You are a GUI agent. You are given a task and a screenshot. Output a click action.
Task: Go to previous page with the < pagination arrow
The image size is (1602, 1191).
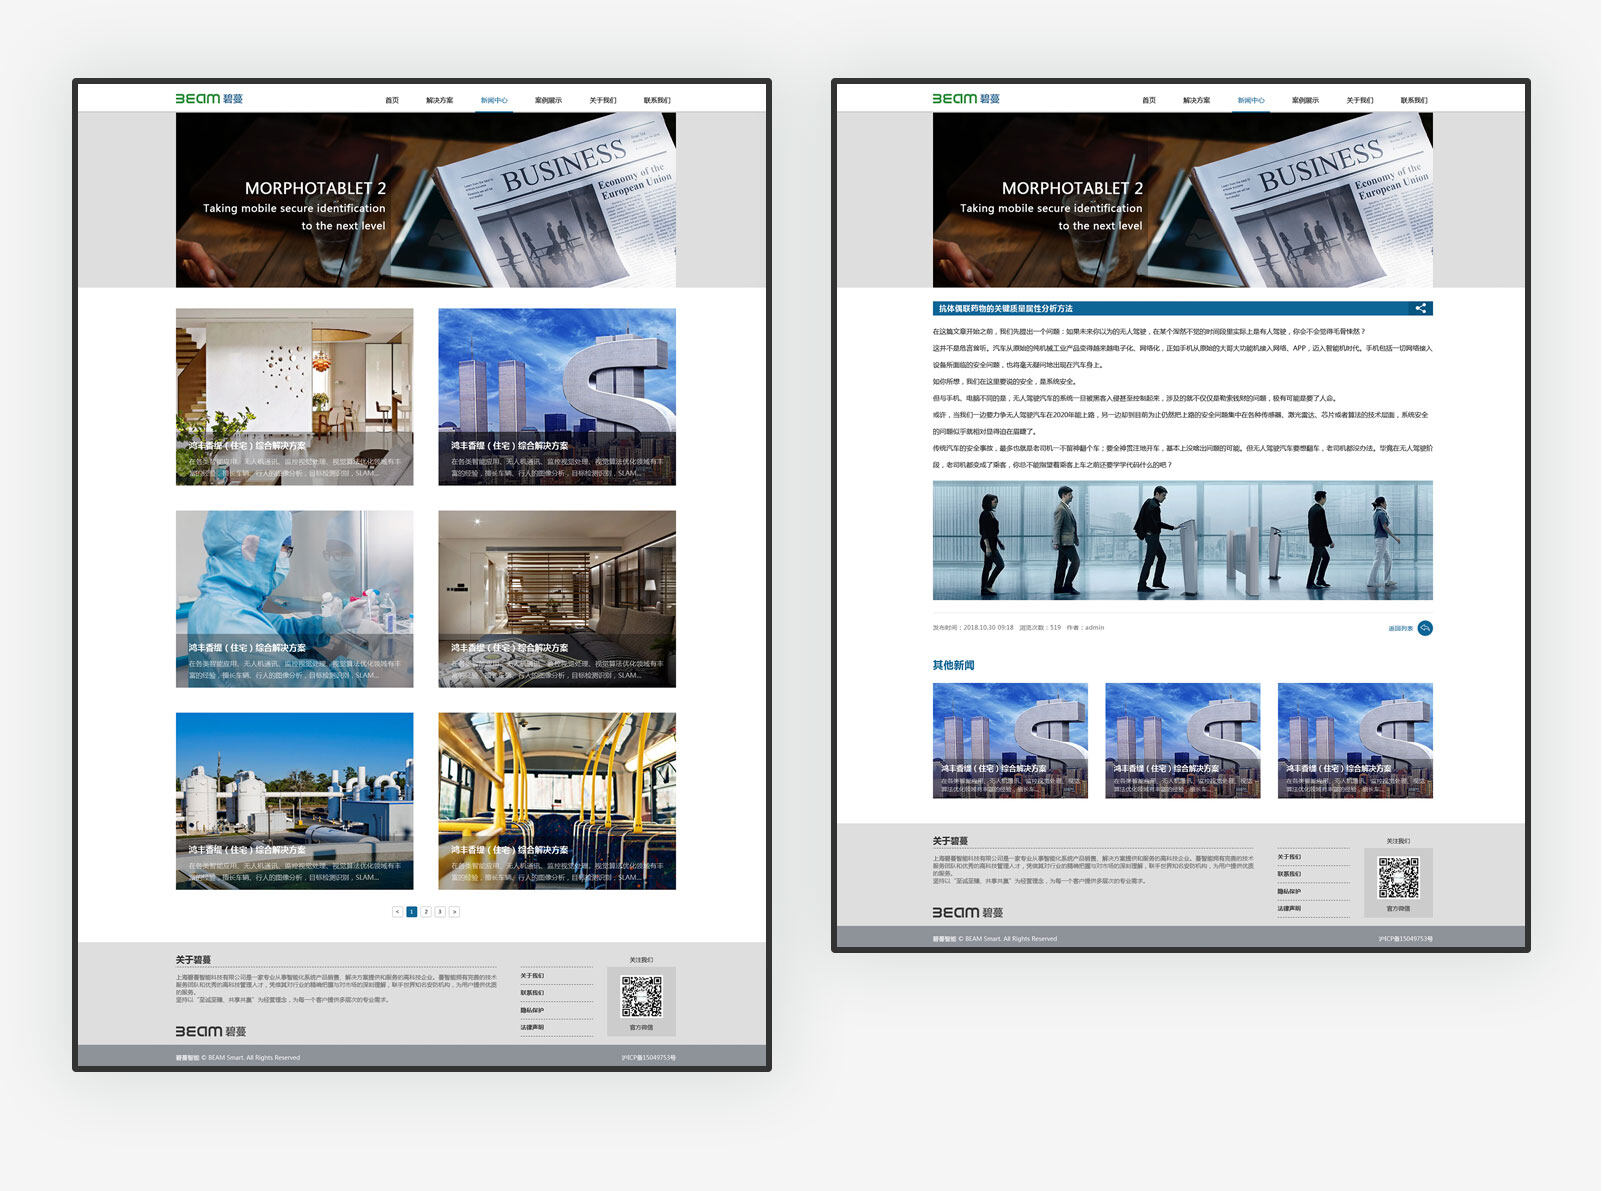pyautogui.click(x=397, y=912)
